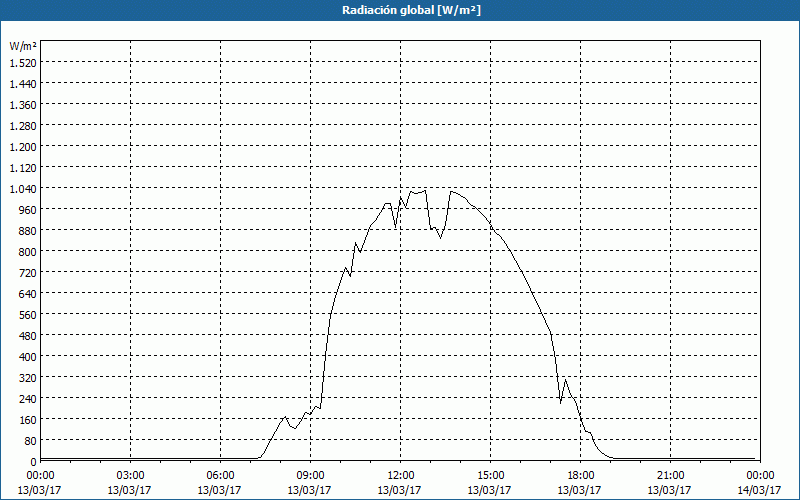Pick the 1.120 value on the vertical axis
The image size is (800, 500).
pyautogui.click(x=23, y=167)
